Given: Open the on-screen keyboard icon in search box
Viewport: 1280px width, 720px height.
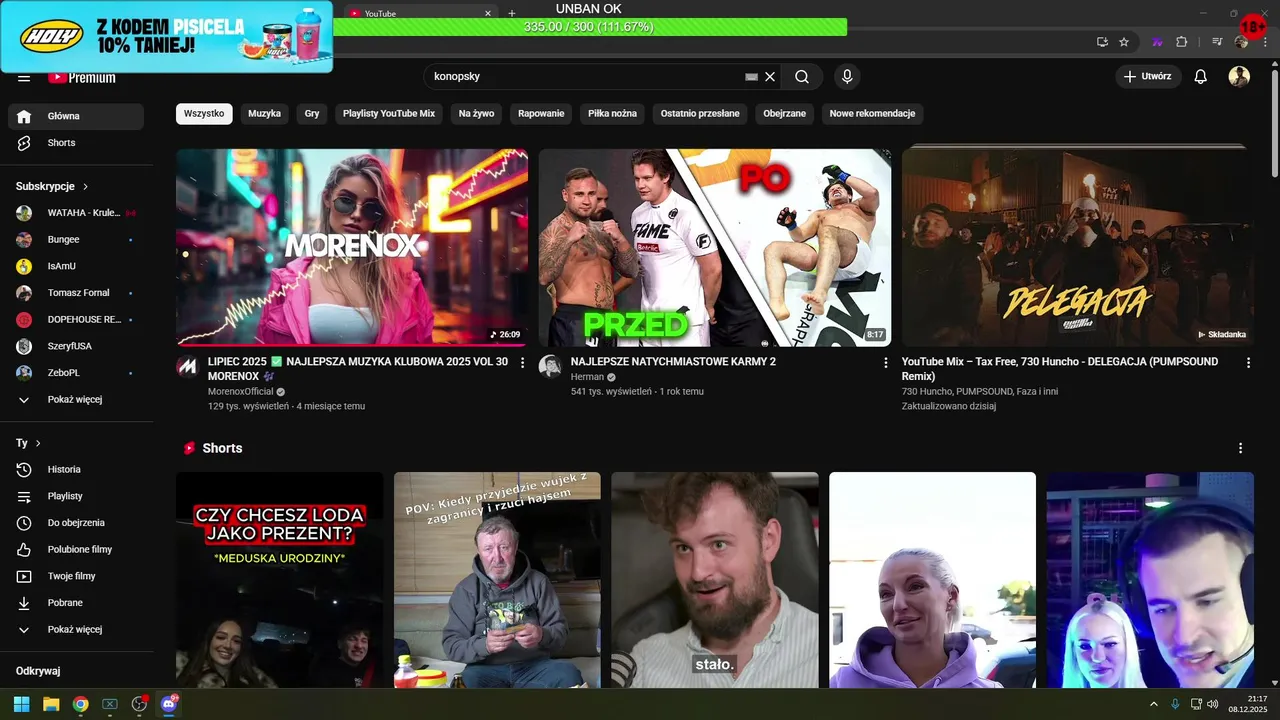Looking at the screenshot, I should coord(752,76).
